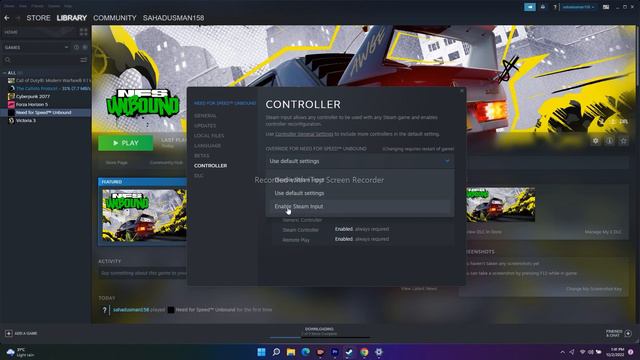Image resolution: width=640 pixels, height=360 pixels.
Task: Open the LIBRARY tab
Action: [x=71, y=18]
